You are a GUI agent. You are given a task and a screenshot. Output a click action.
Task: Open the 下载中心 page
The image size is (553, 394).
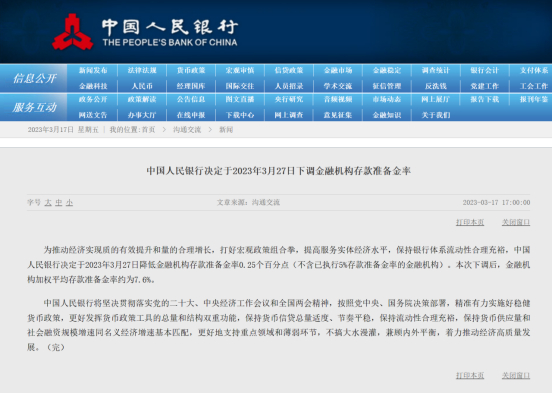click(240, 115)
